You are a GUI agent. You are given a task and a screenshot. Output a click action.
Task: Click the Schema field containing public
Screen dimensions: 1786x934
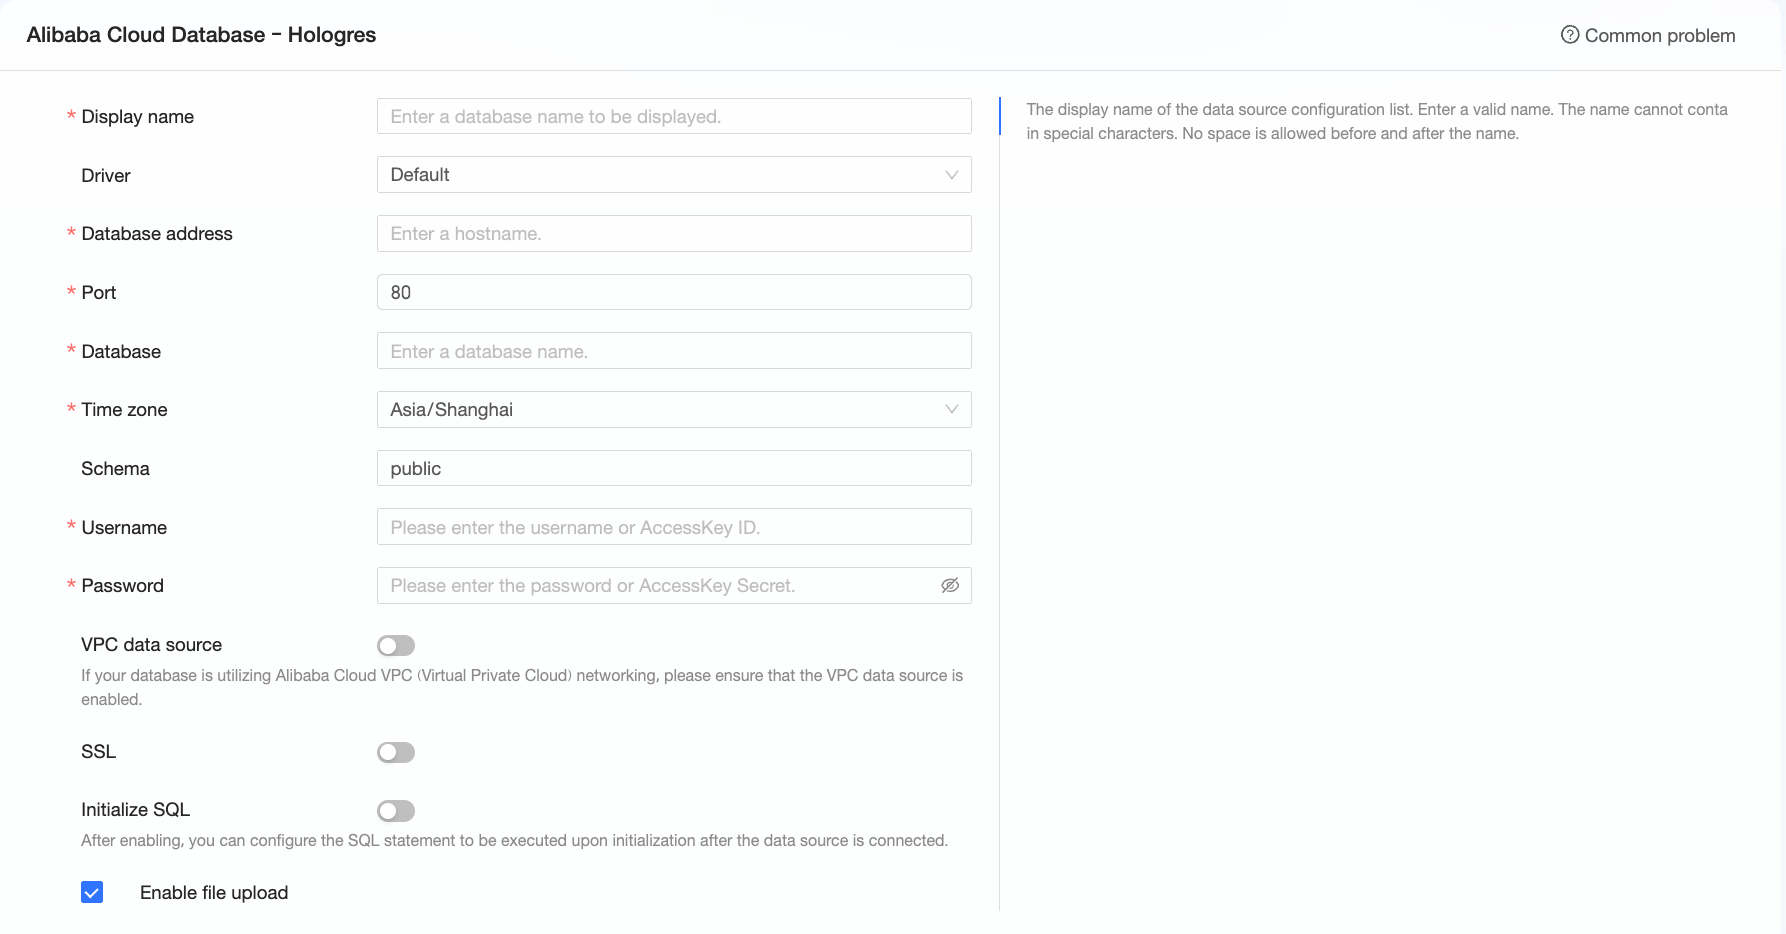tap(674, 468)
